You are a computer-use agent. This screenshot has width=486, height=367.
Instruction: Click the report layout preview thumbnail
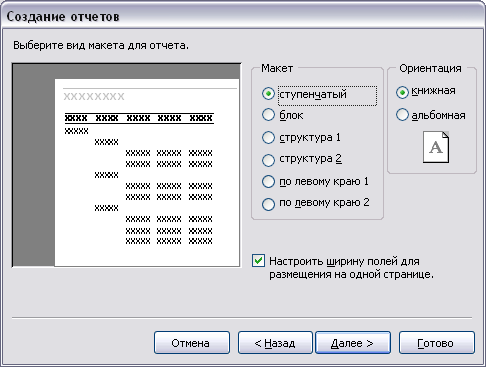click(x=126, y=165)
